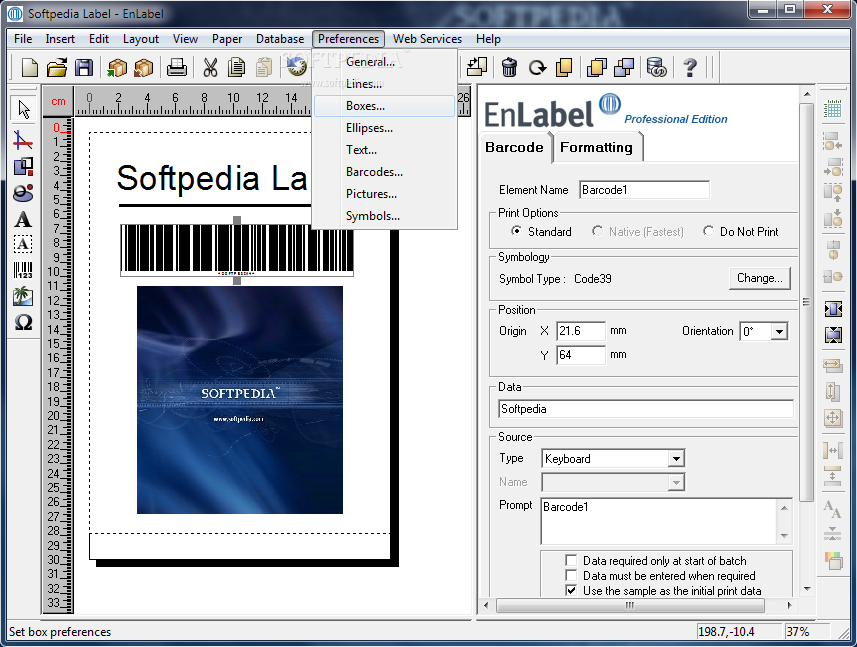Select the Softpedia picture on the label
857x647 pixels.
(240, 399)
